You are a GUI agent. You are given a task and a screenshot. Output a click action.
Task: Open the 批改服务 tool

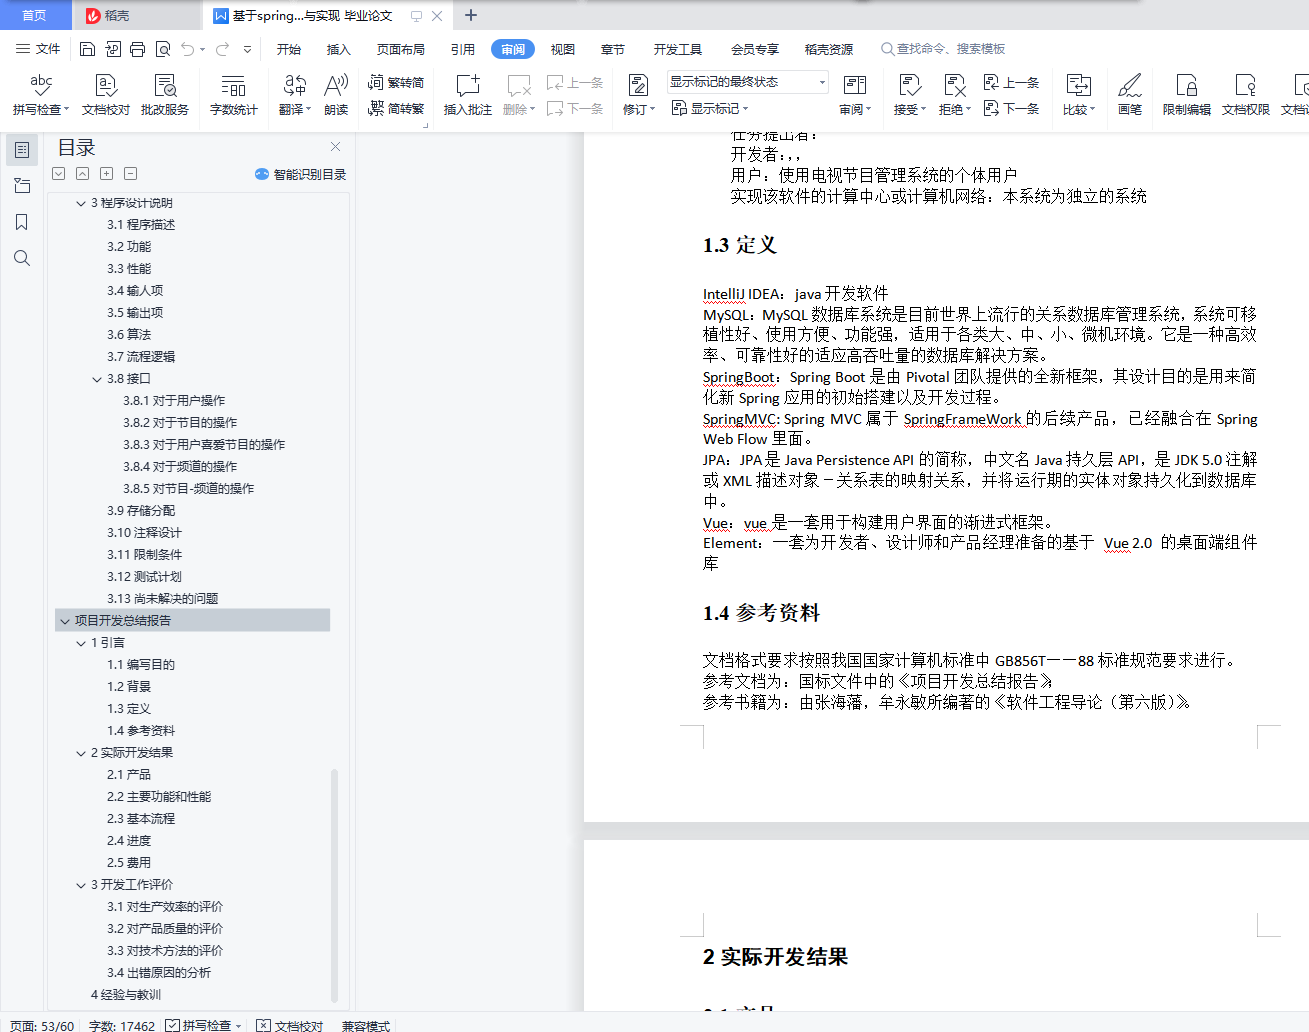click(165, 94)
